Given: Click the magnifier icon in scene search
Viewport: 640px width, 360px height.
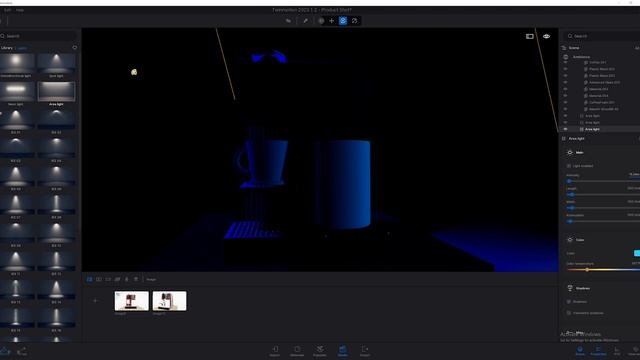Looking at the screenshot, I should [x=570, y=36].
